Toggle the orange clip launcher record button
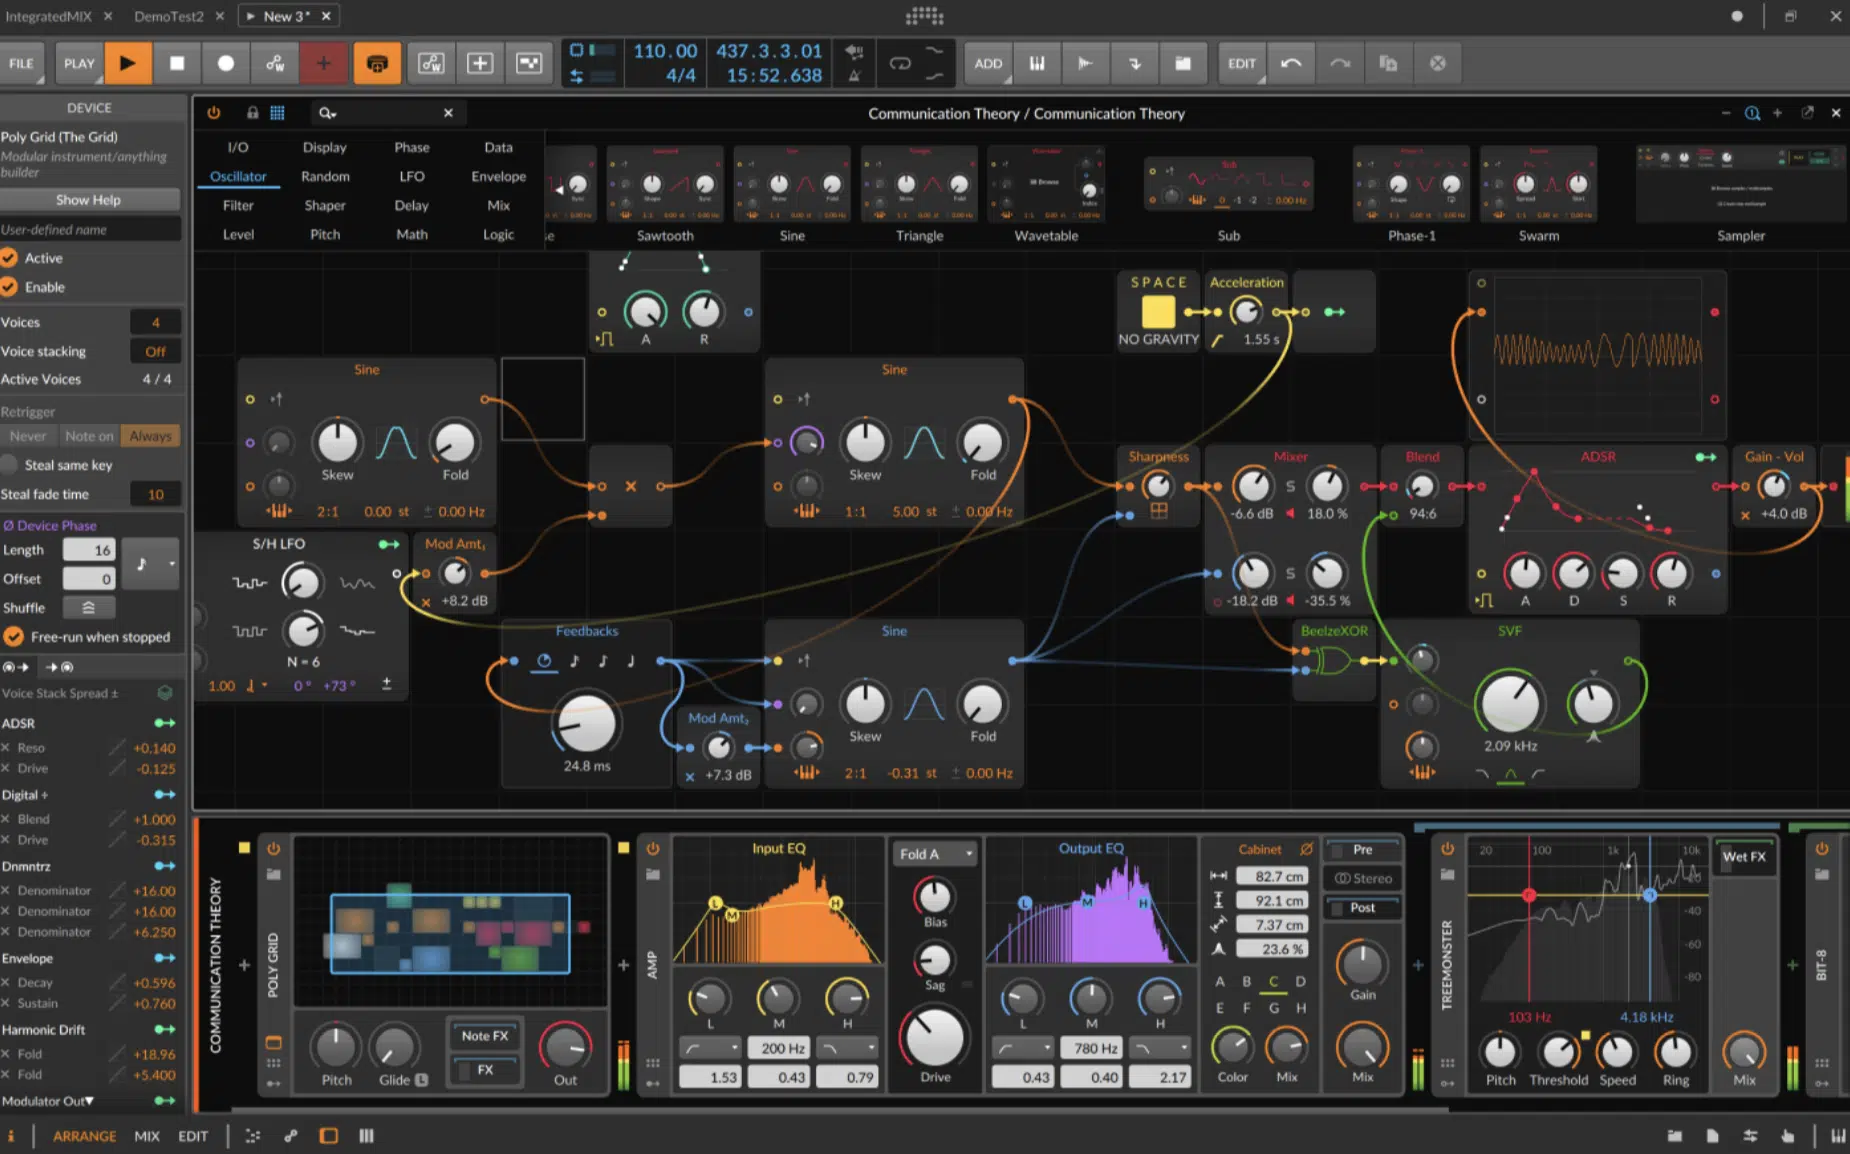The width and height of the screenshot is (1850, 1154). coord(377,63)
